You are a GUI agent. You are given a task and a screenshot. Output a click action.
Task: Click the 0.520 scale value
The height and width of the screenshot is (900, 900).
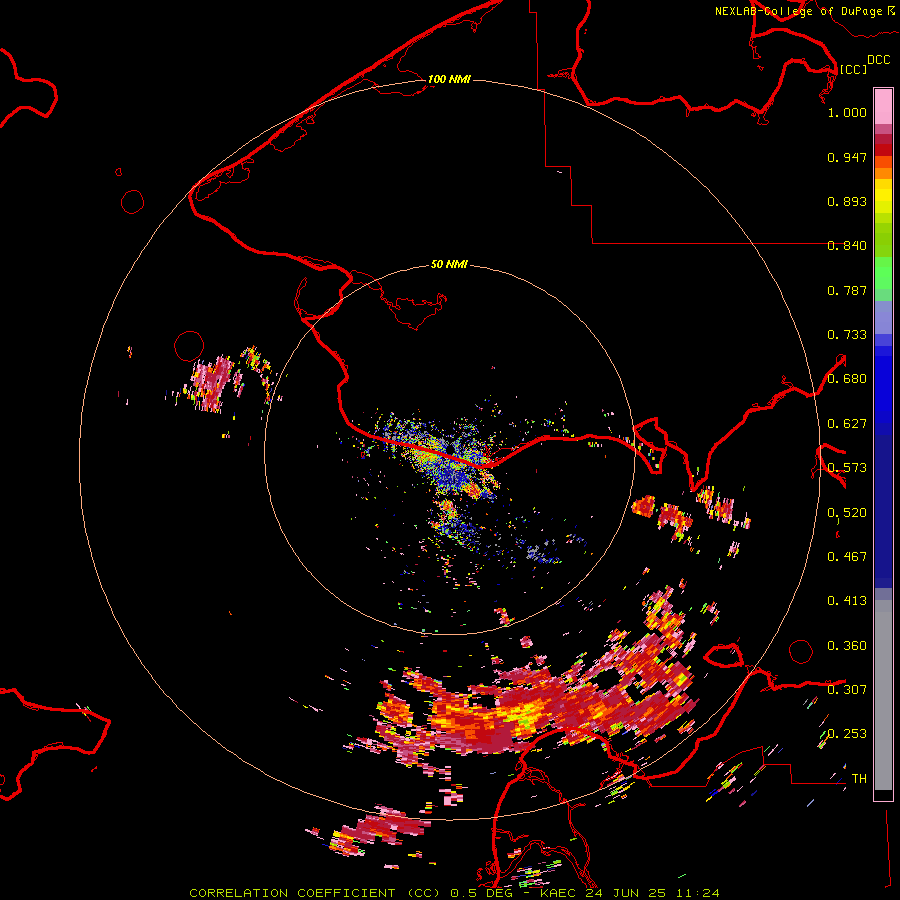(847, 513)
